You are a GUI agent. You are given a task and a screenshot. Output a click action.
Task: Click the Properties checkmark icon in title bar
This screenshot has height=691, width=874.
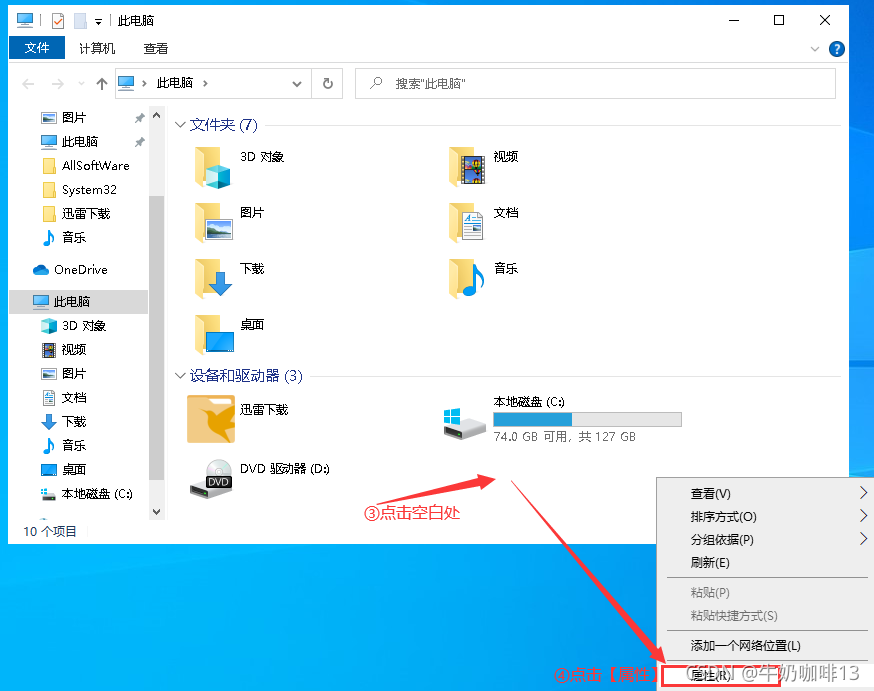pyautogui.click(x=58, y=21)
